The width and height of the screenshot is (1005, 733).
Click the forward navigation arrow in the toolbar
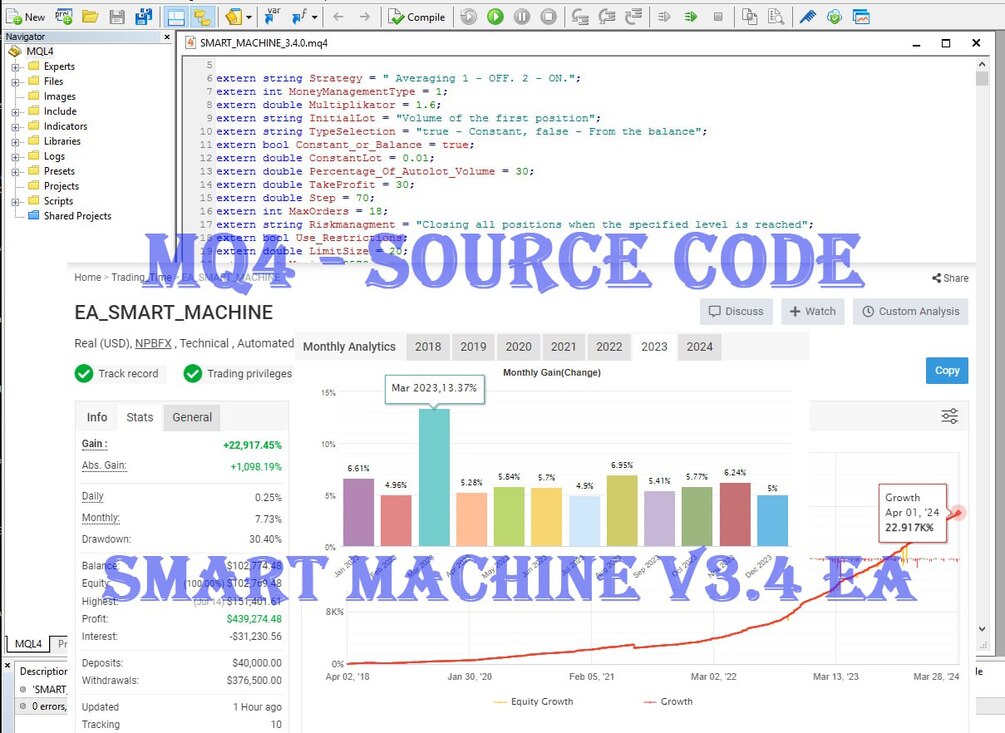click(365, 17)
